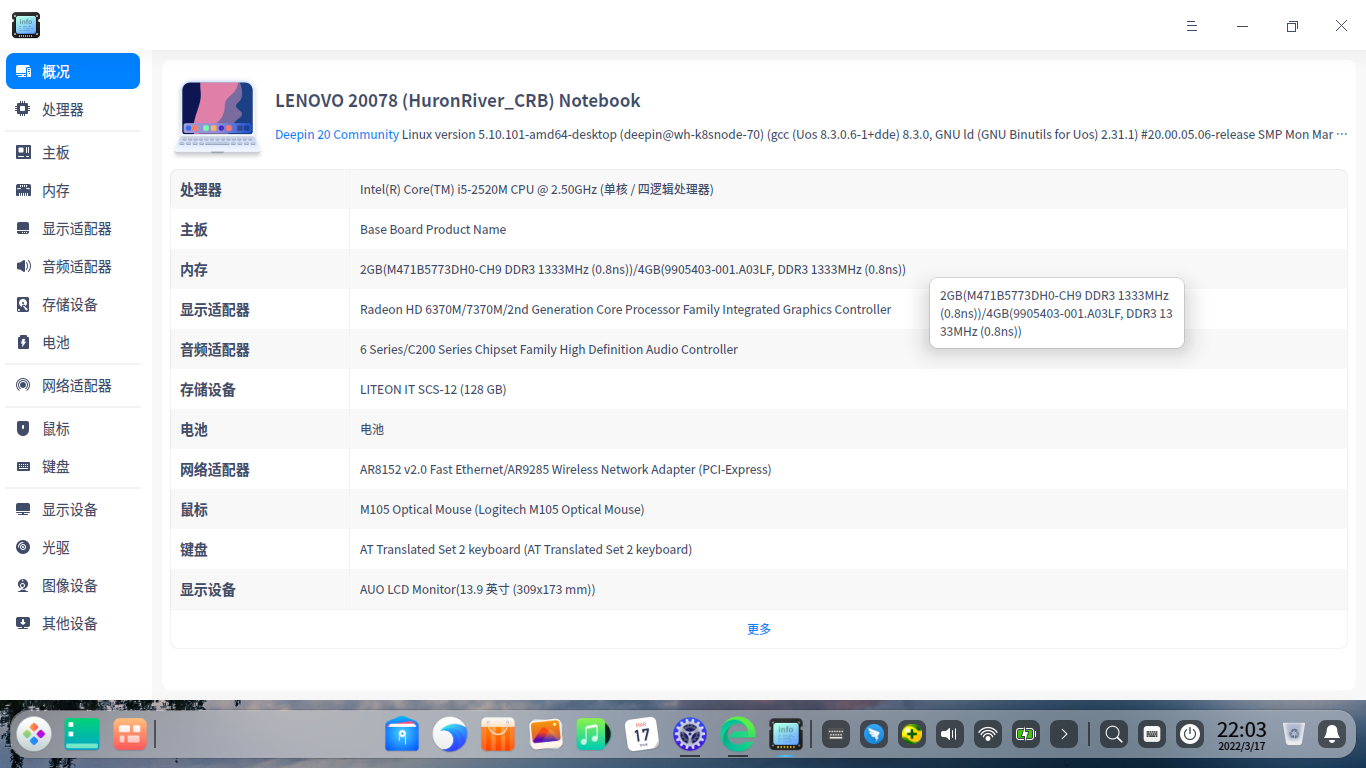This screenshot has width=1366, height=768.
Task: Open the 内存 memory section
Action: 73,190
